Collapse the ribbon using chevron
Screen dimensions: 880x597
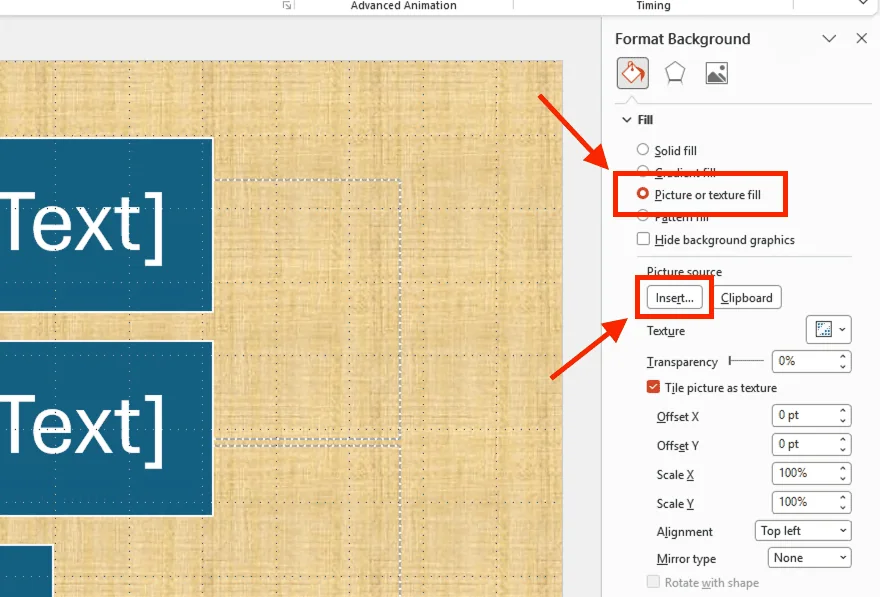coord(863,3)
